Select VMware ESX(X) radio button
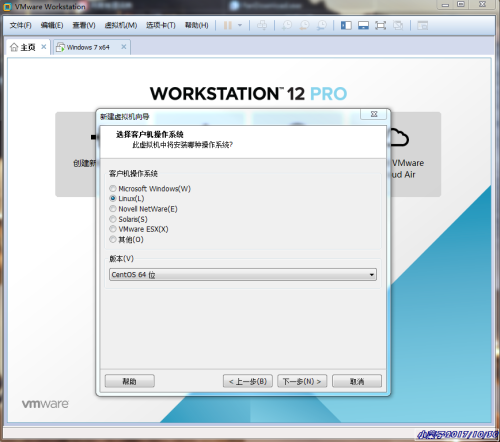The width and height of the screenshot is (500, 442). [x=113, y=229]
